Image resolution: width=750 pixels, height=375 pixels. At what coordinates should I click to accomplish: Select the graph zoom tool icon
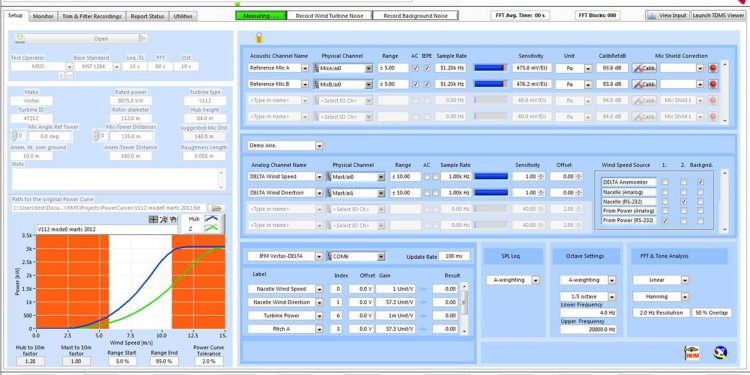[163, 219]
